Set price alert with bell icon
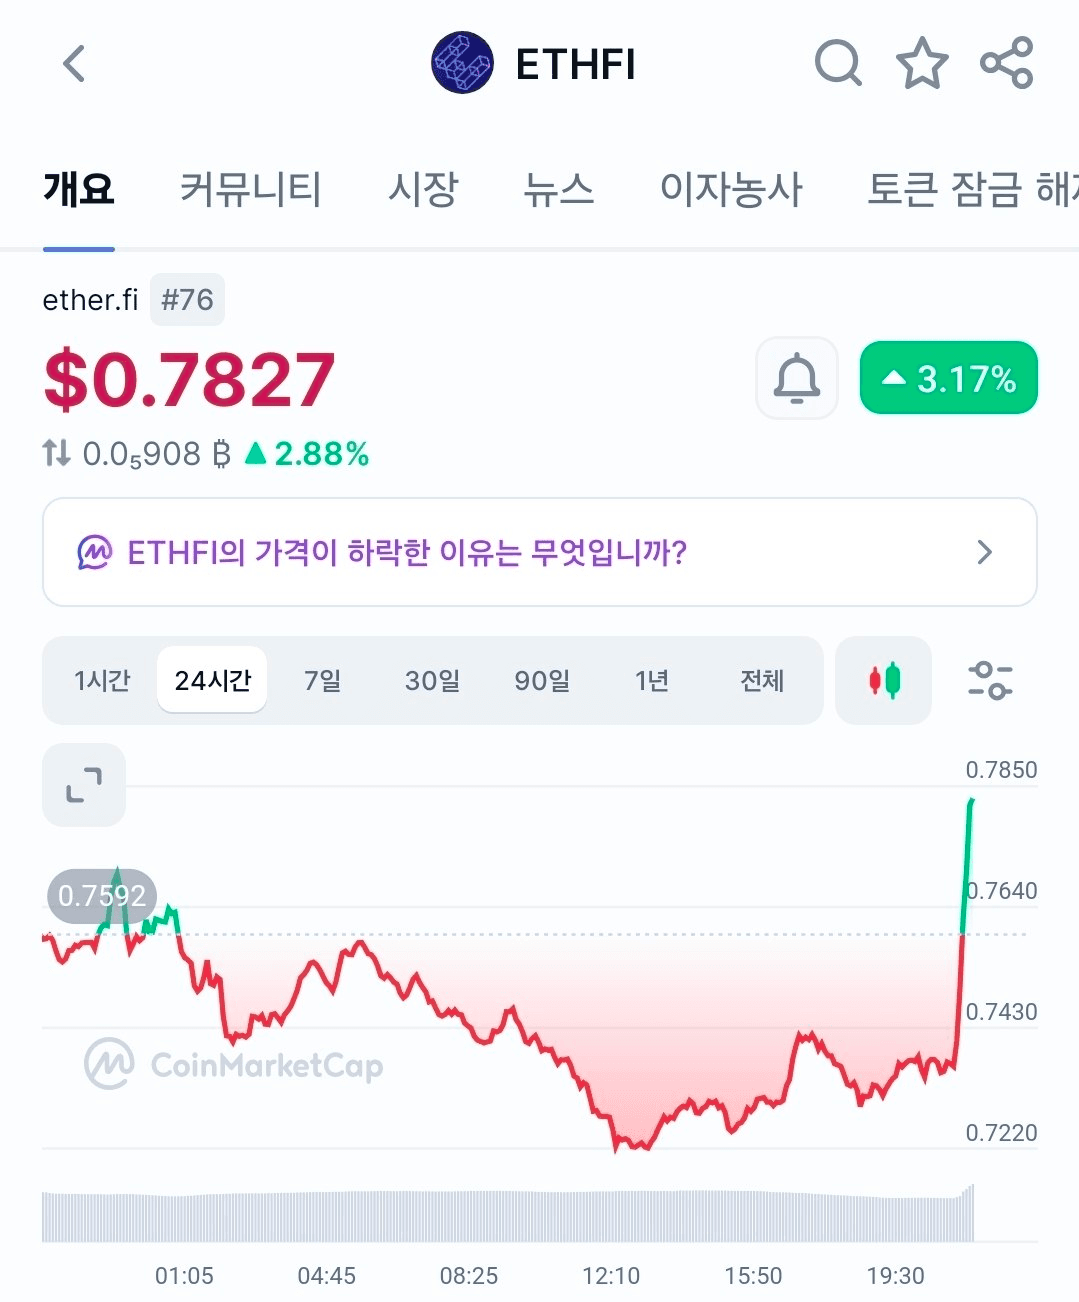1079x1302 pixels. tap(797, 378)
